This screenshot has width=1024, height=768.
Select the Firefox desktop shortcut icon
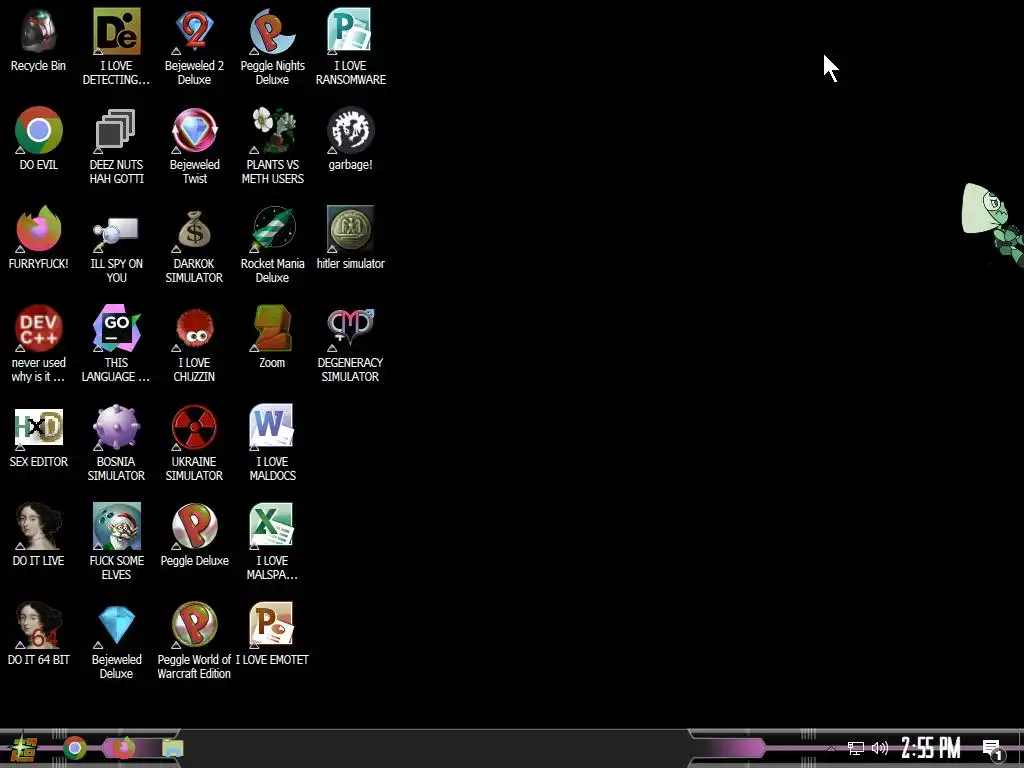pos(39,229)
